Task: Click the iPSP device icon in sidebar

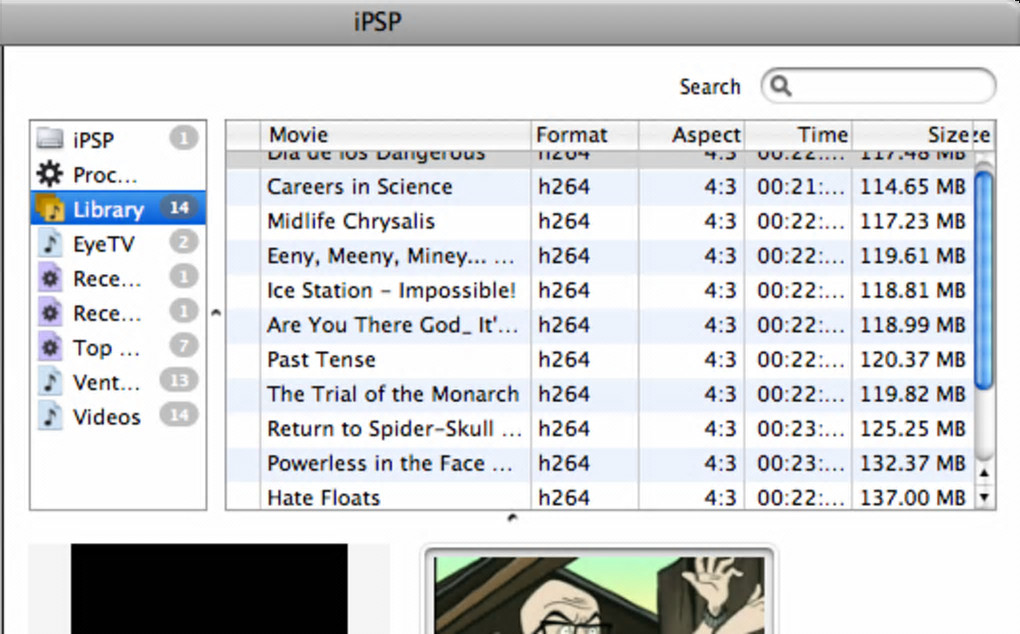Action: (x=49, y=140)
